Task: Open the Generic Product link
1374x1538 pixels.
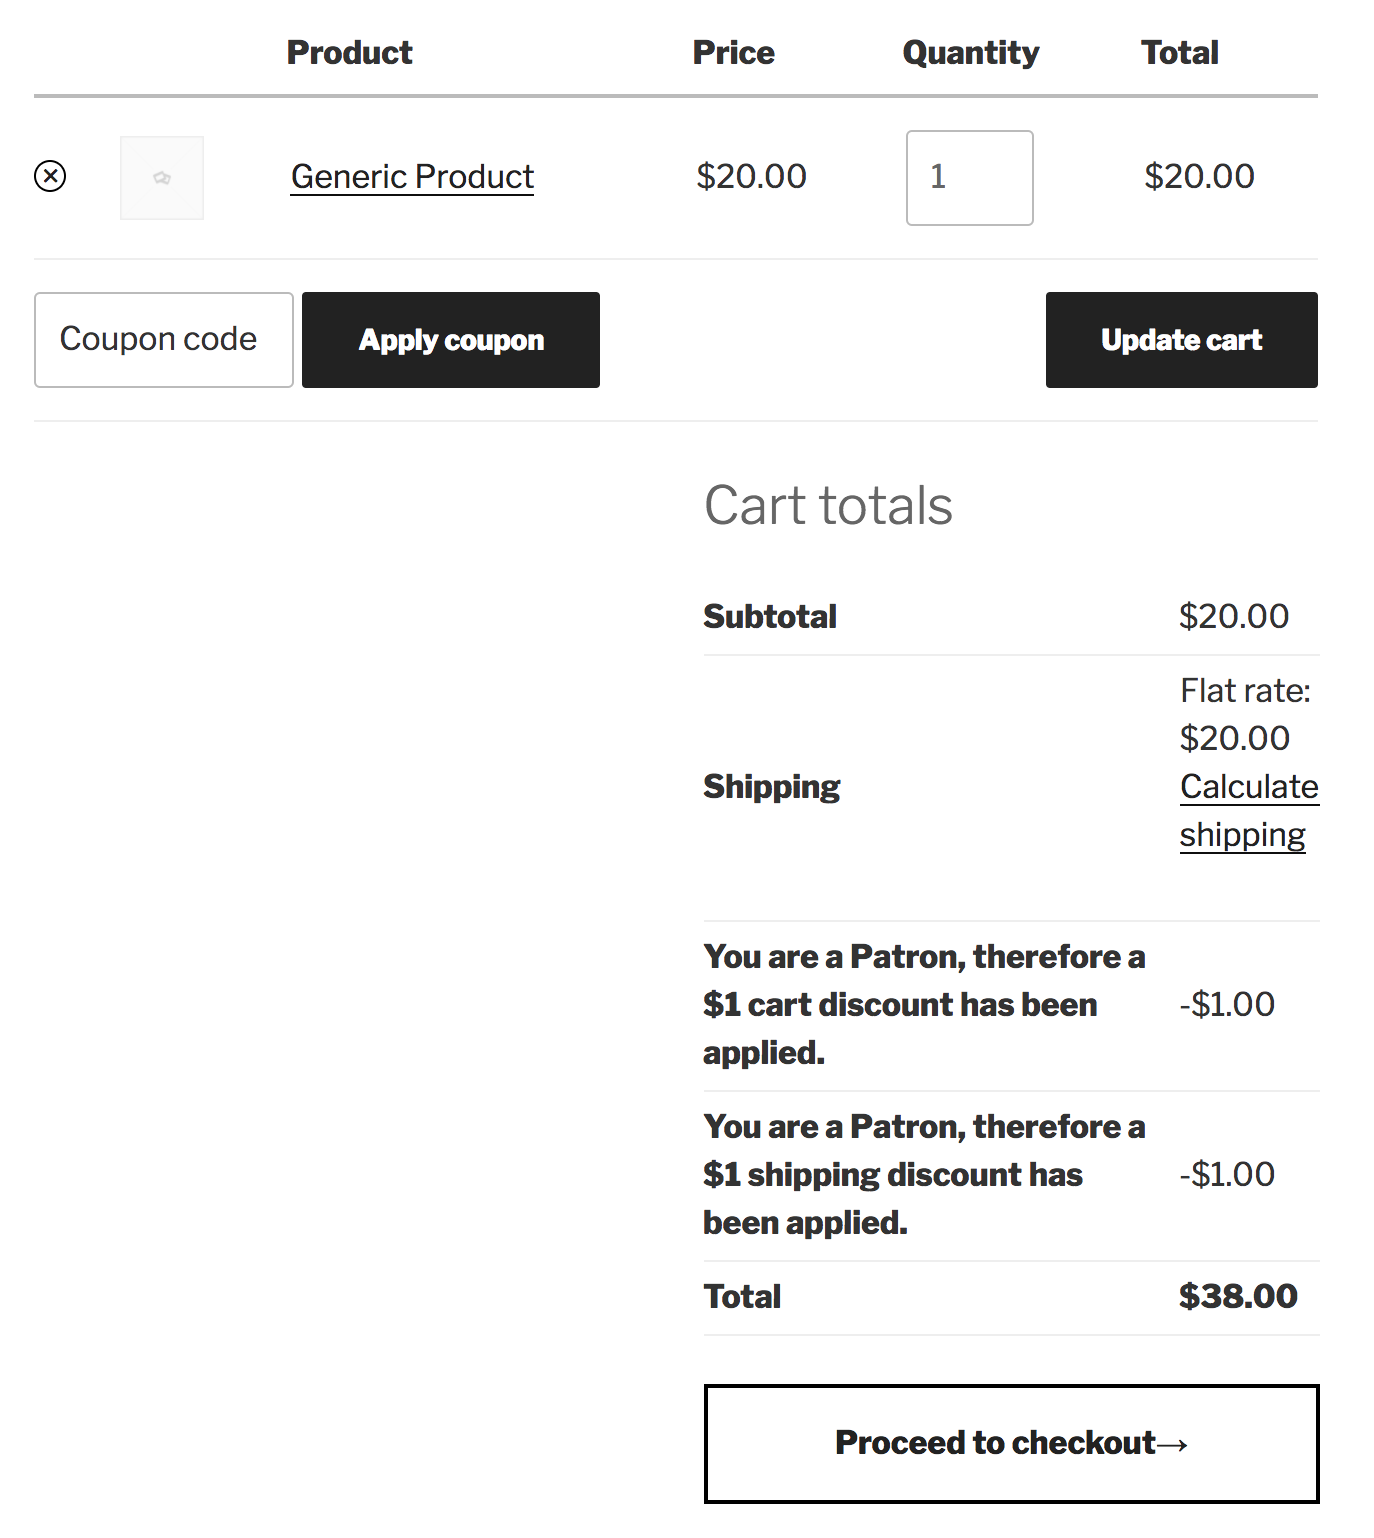Action: [x=412, y=177]
